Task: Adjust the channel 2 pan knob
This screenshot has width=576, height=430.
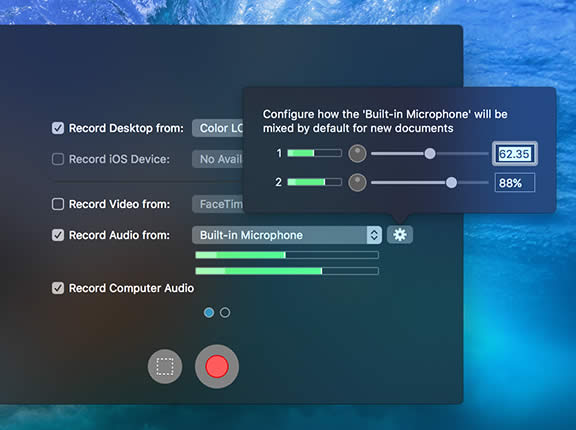Action: (x=357, y=183)
